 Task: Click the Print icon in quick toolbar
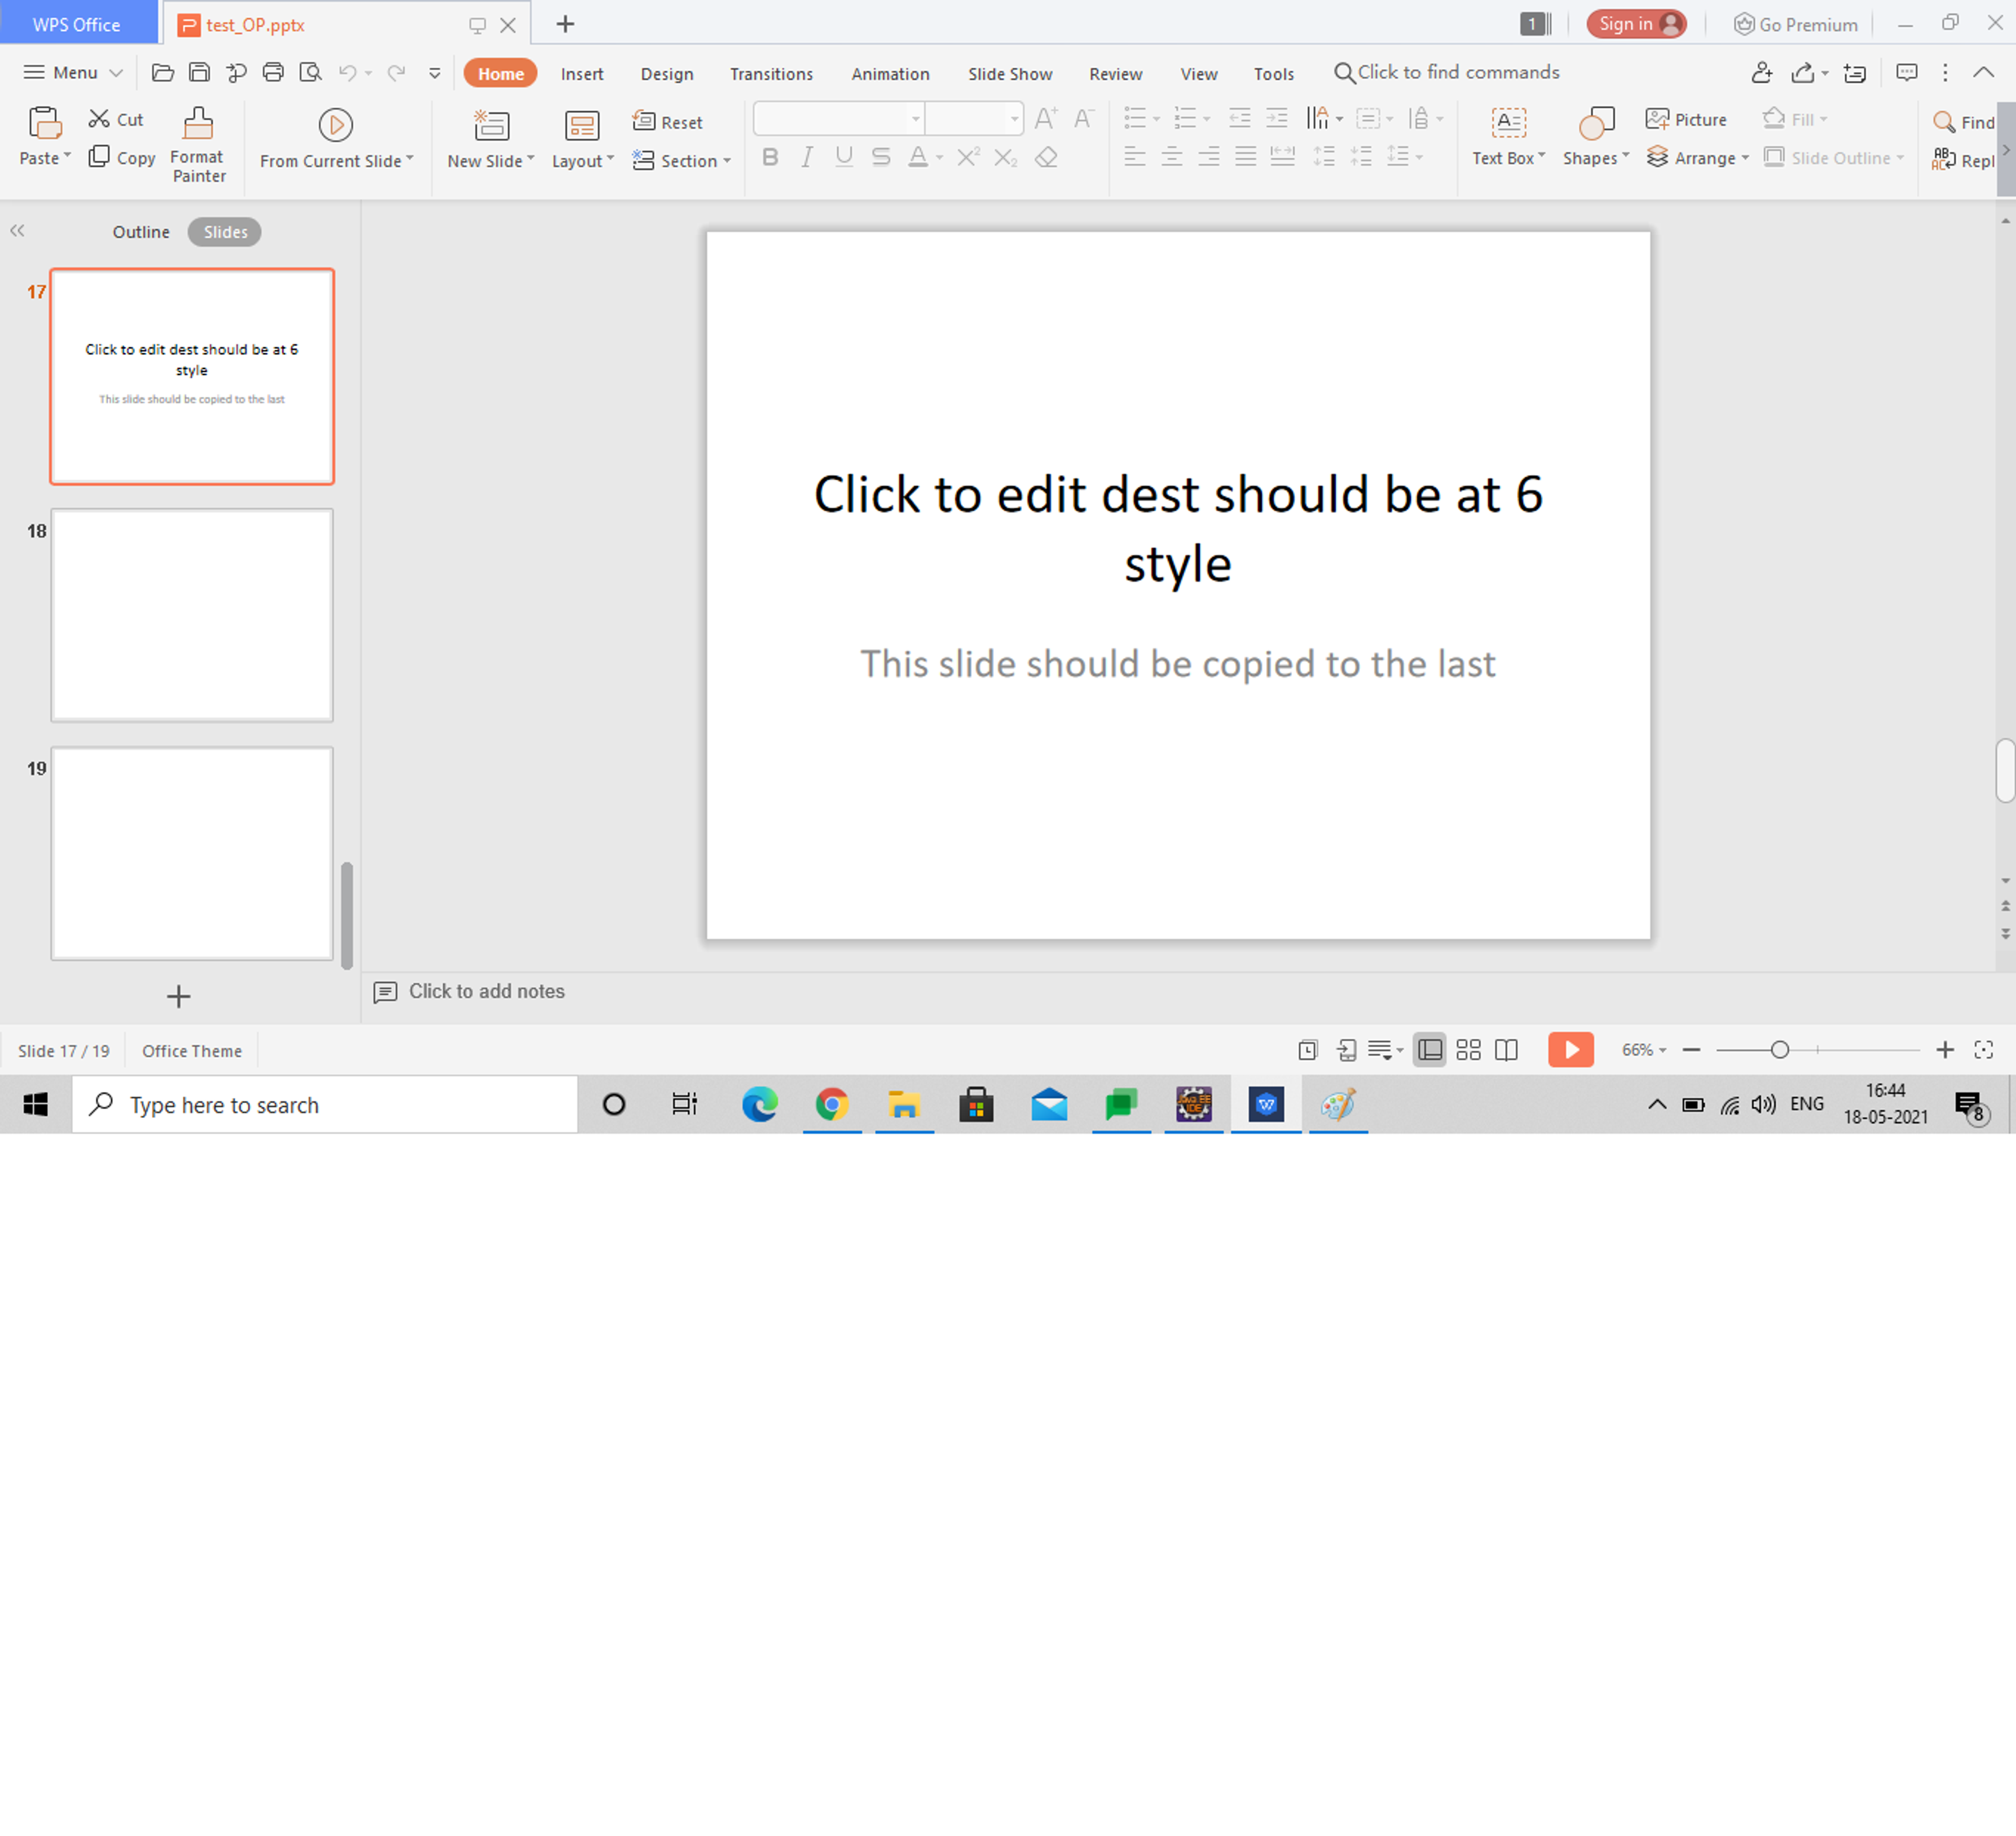(273, 72)
